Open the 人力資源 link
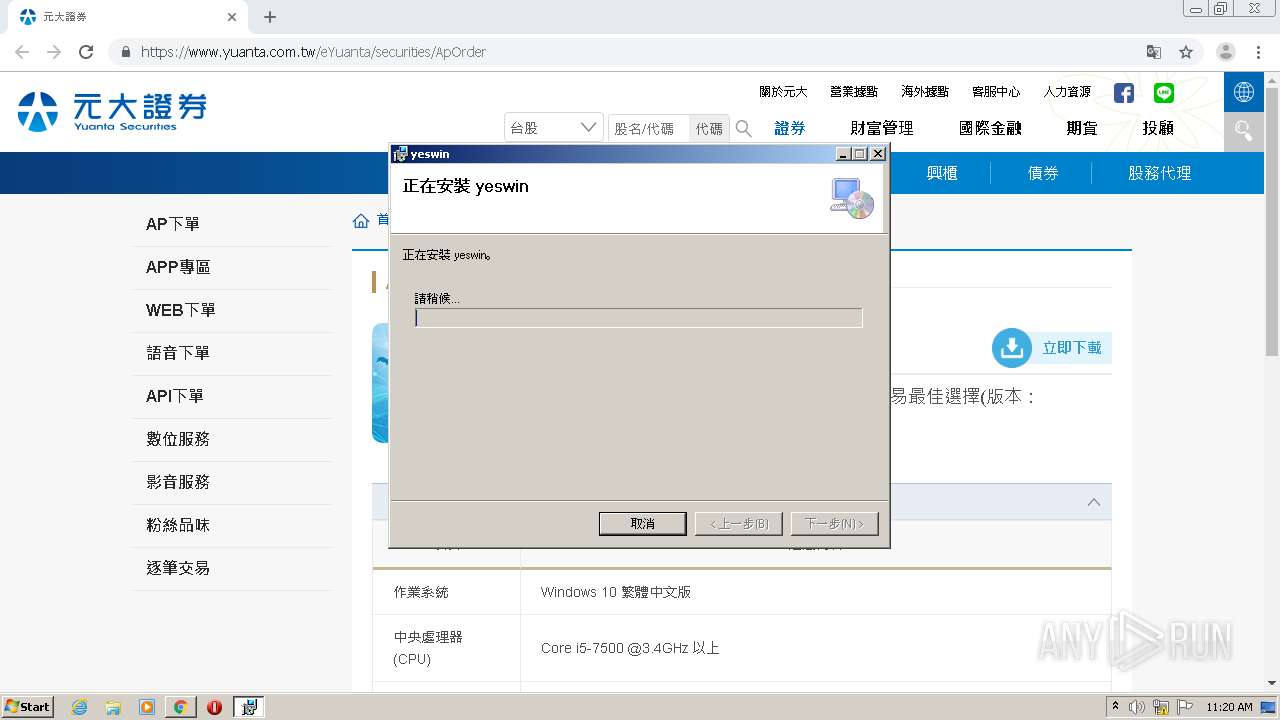This screenshot has width=1280, height=720. (x=1068, y=92)
